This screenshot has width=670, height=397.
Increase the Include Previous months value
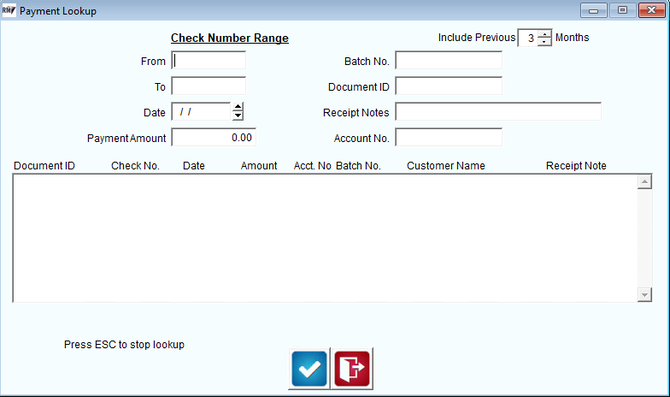click(544, 34)
